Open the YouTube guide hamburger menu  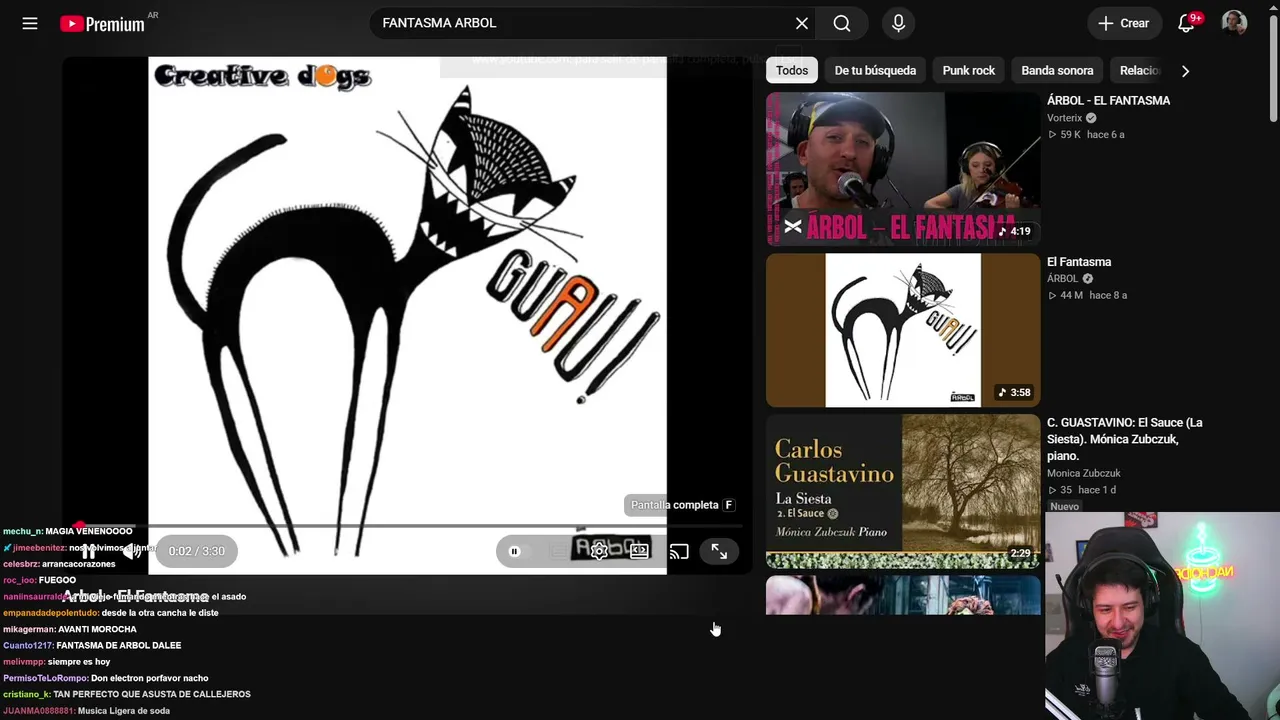[30, 23]
